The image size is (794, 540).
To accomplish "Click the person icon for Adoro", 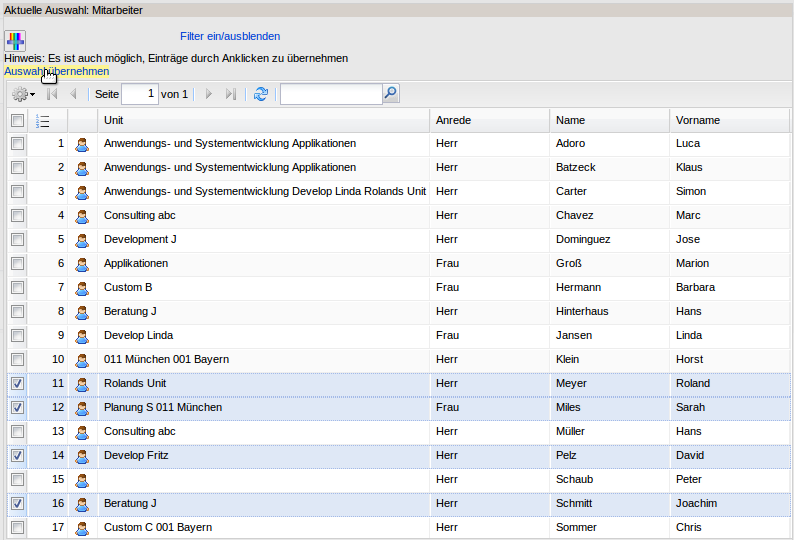I will pyautogui.click(x=83, y=144).
